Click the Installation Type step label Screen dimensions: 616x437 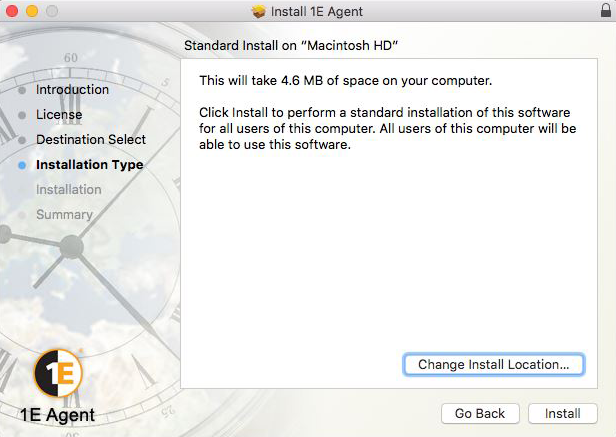coord(89,165)
